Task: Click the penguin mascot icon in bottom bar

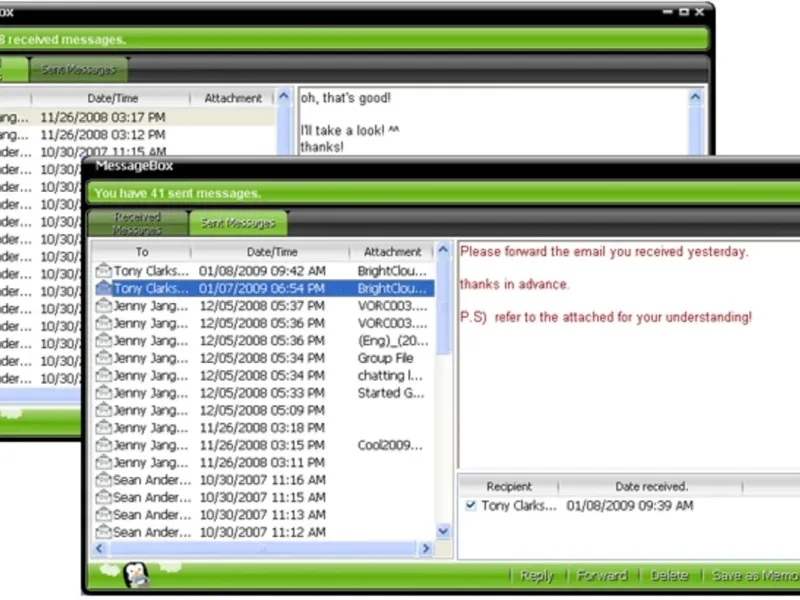Action: point(136,574)
